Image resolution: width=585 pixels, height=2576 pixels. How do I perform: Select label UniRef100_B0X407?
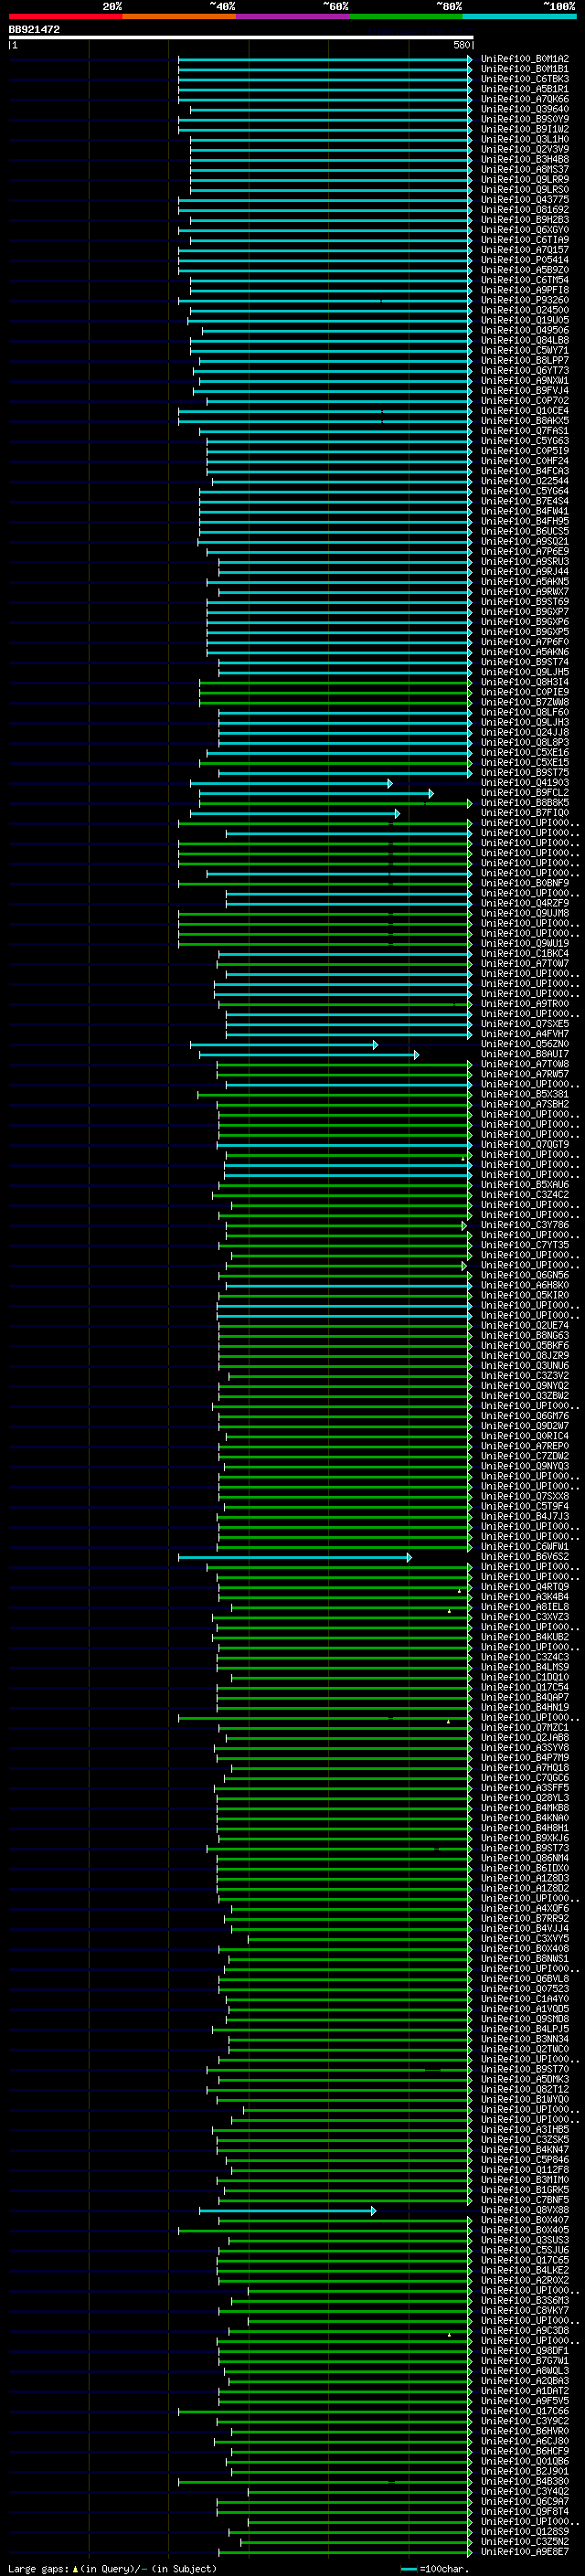[x=524, y=2220]
